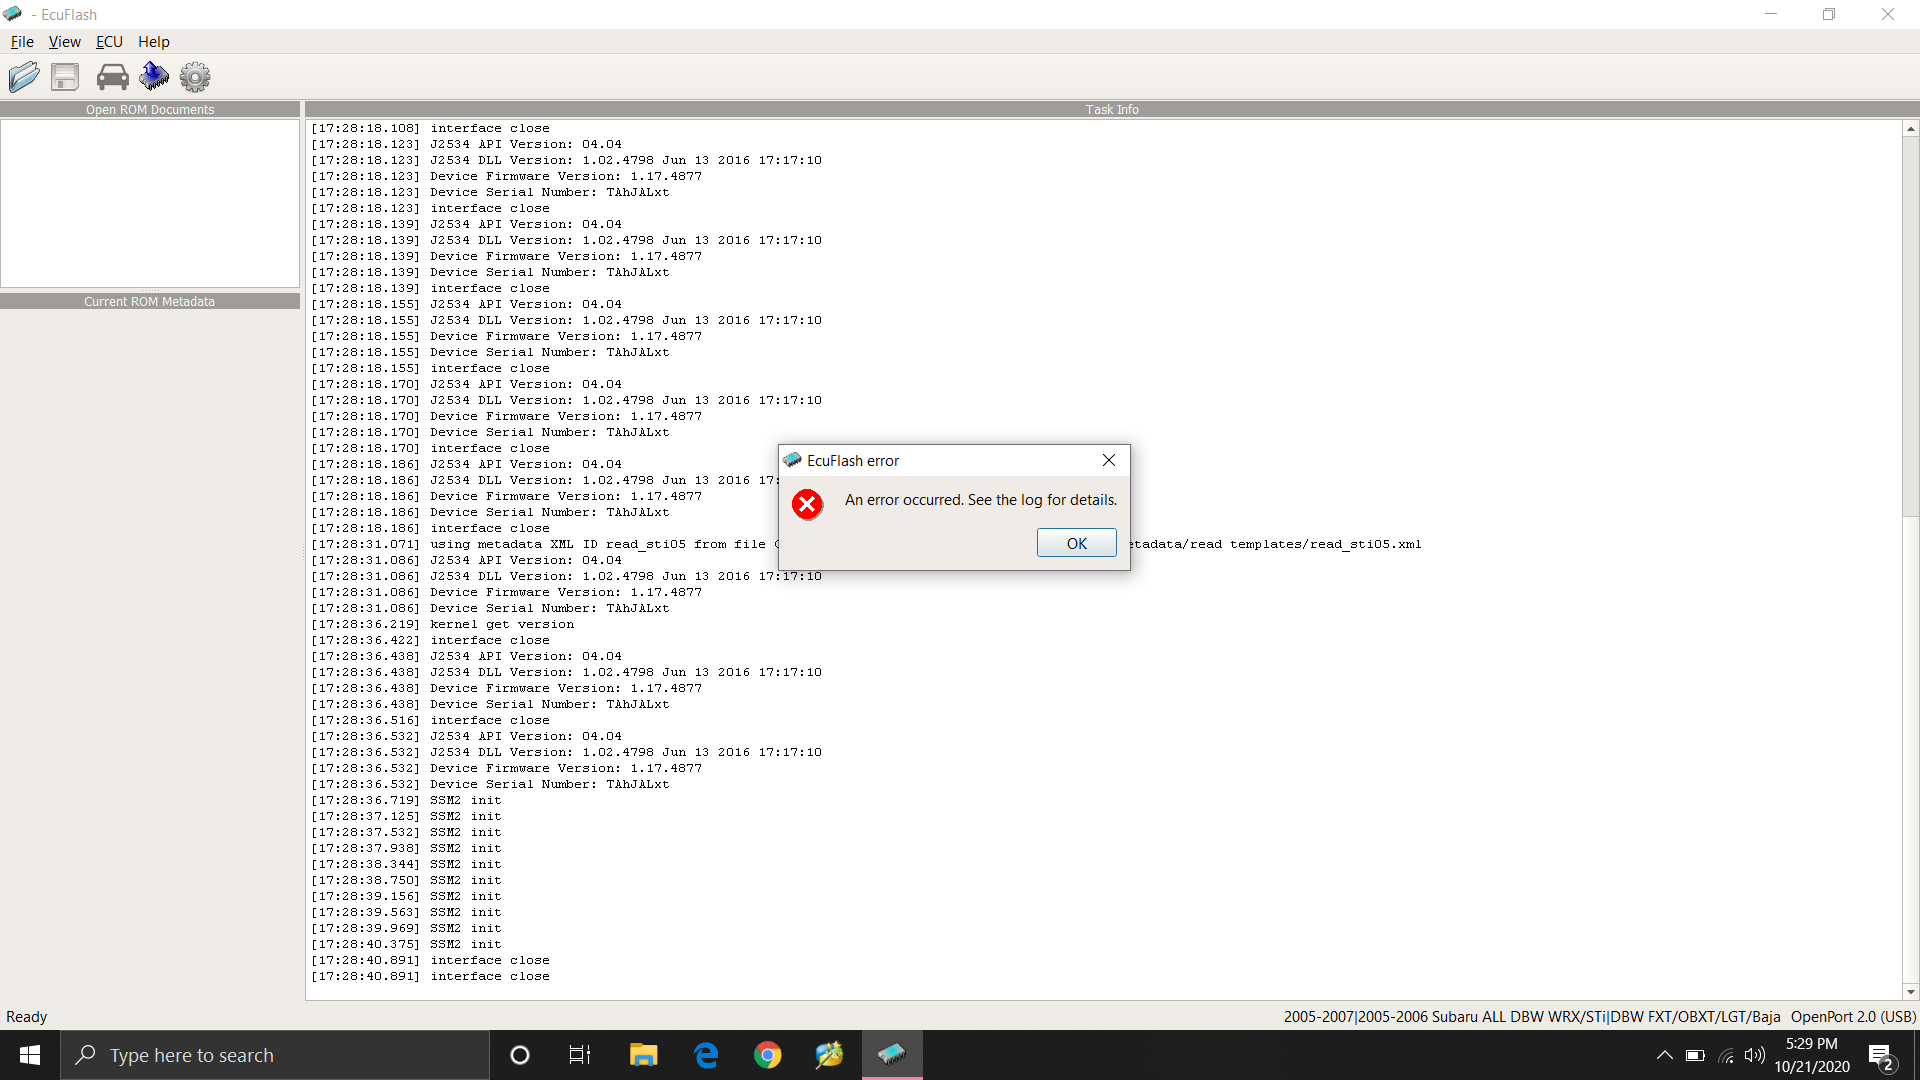Click OK in the EcuFlash error dialog

(1077, 543)
